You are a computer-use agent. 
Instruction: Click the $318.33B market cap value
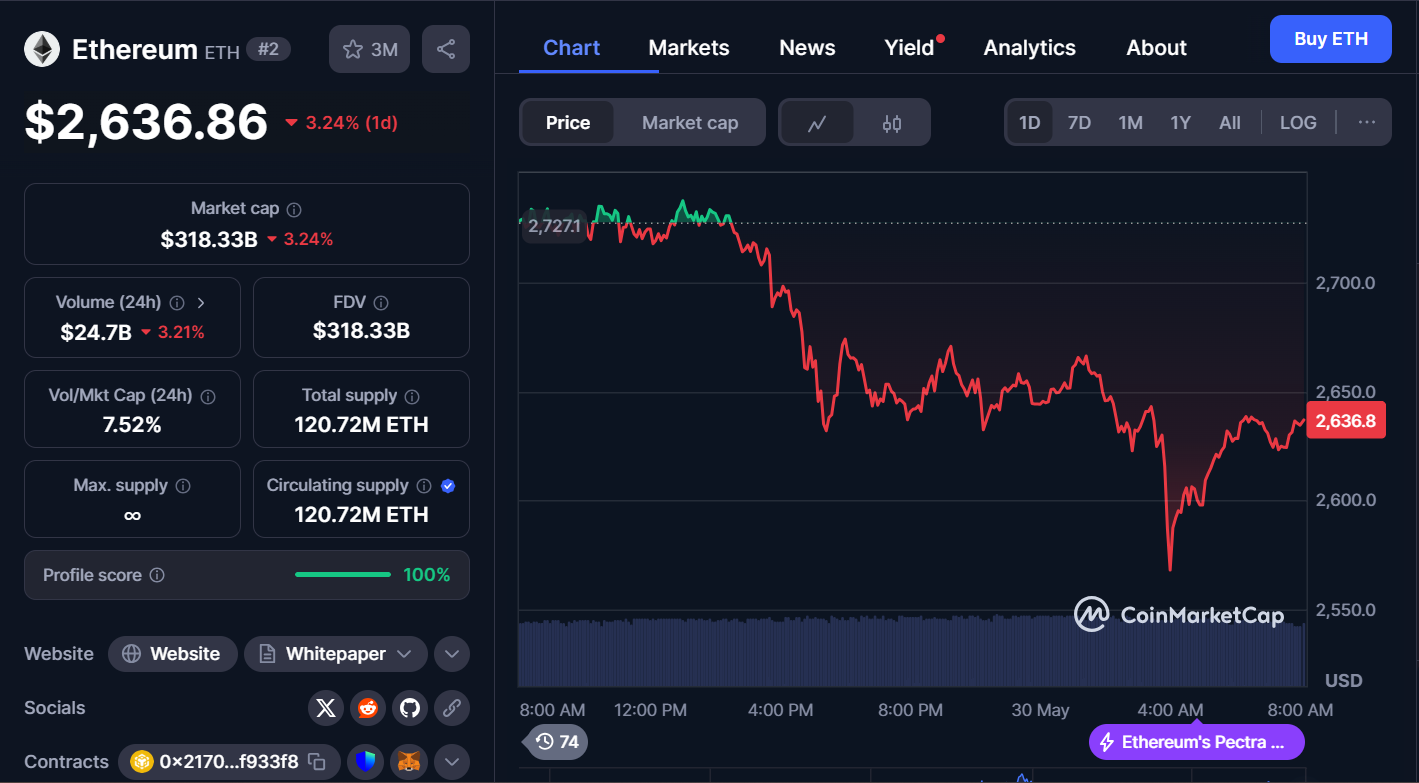pos(209,239)
